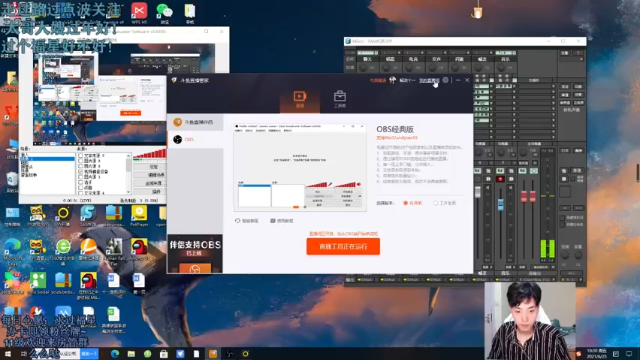Select OBS in the Douyu sidebar
The image size is (640, 360).
195,139
